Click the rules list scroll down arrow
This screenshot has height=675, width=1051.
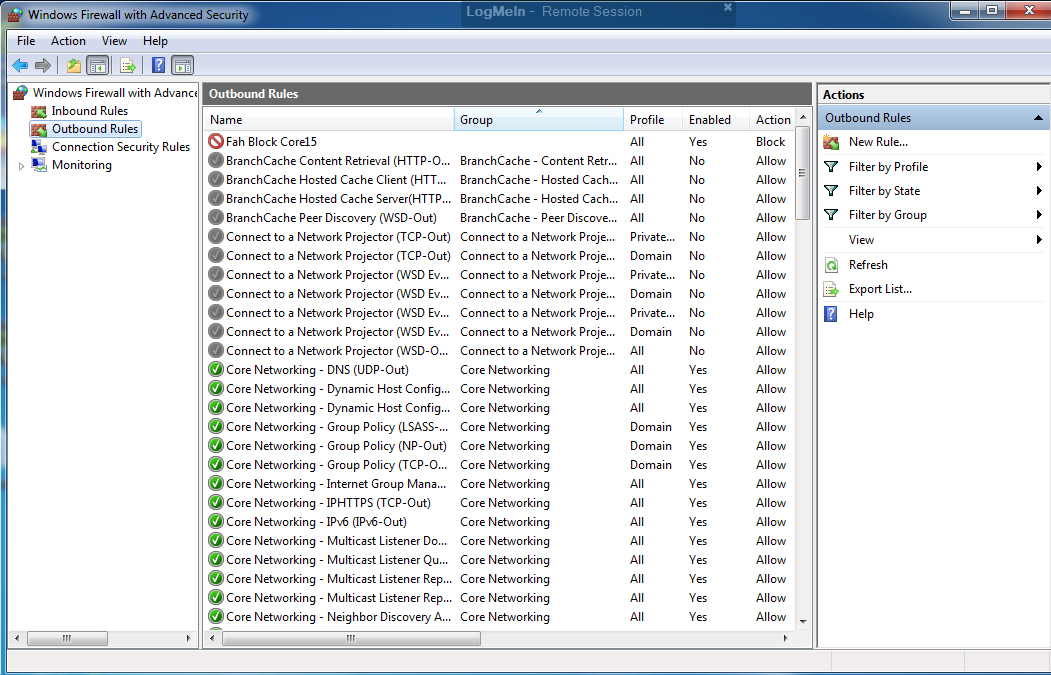[803, 622]
